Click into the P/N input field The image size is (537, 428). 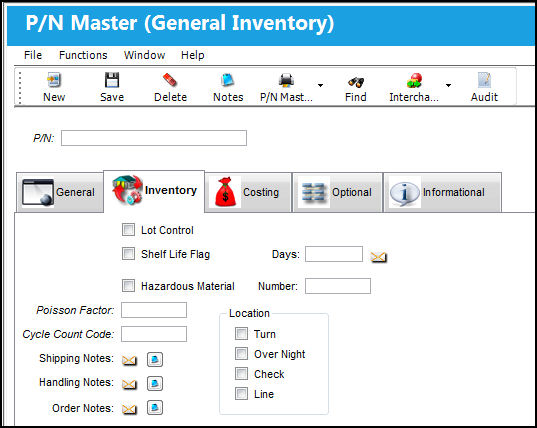(x=154, y=138)
